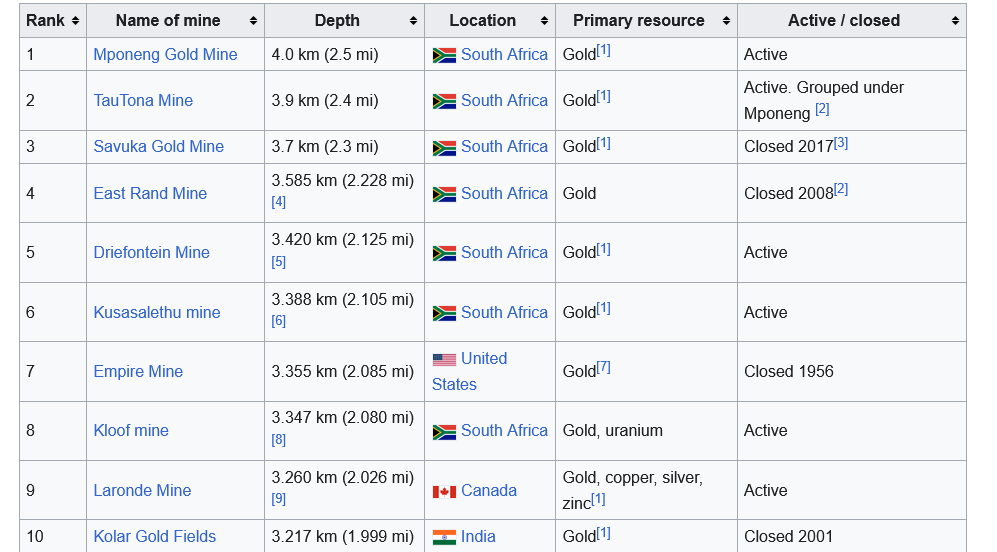Screen dimensions: 997x552
Task: Follow South Africa link in Kusasalethu row
Action: (x=504, y=312)
